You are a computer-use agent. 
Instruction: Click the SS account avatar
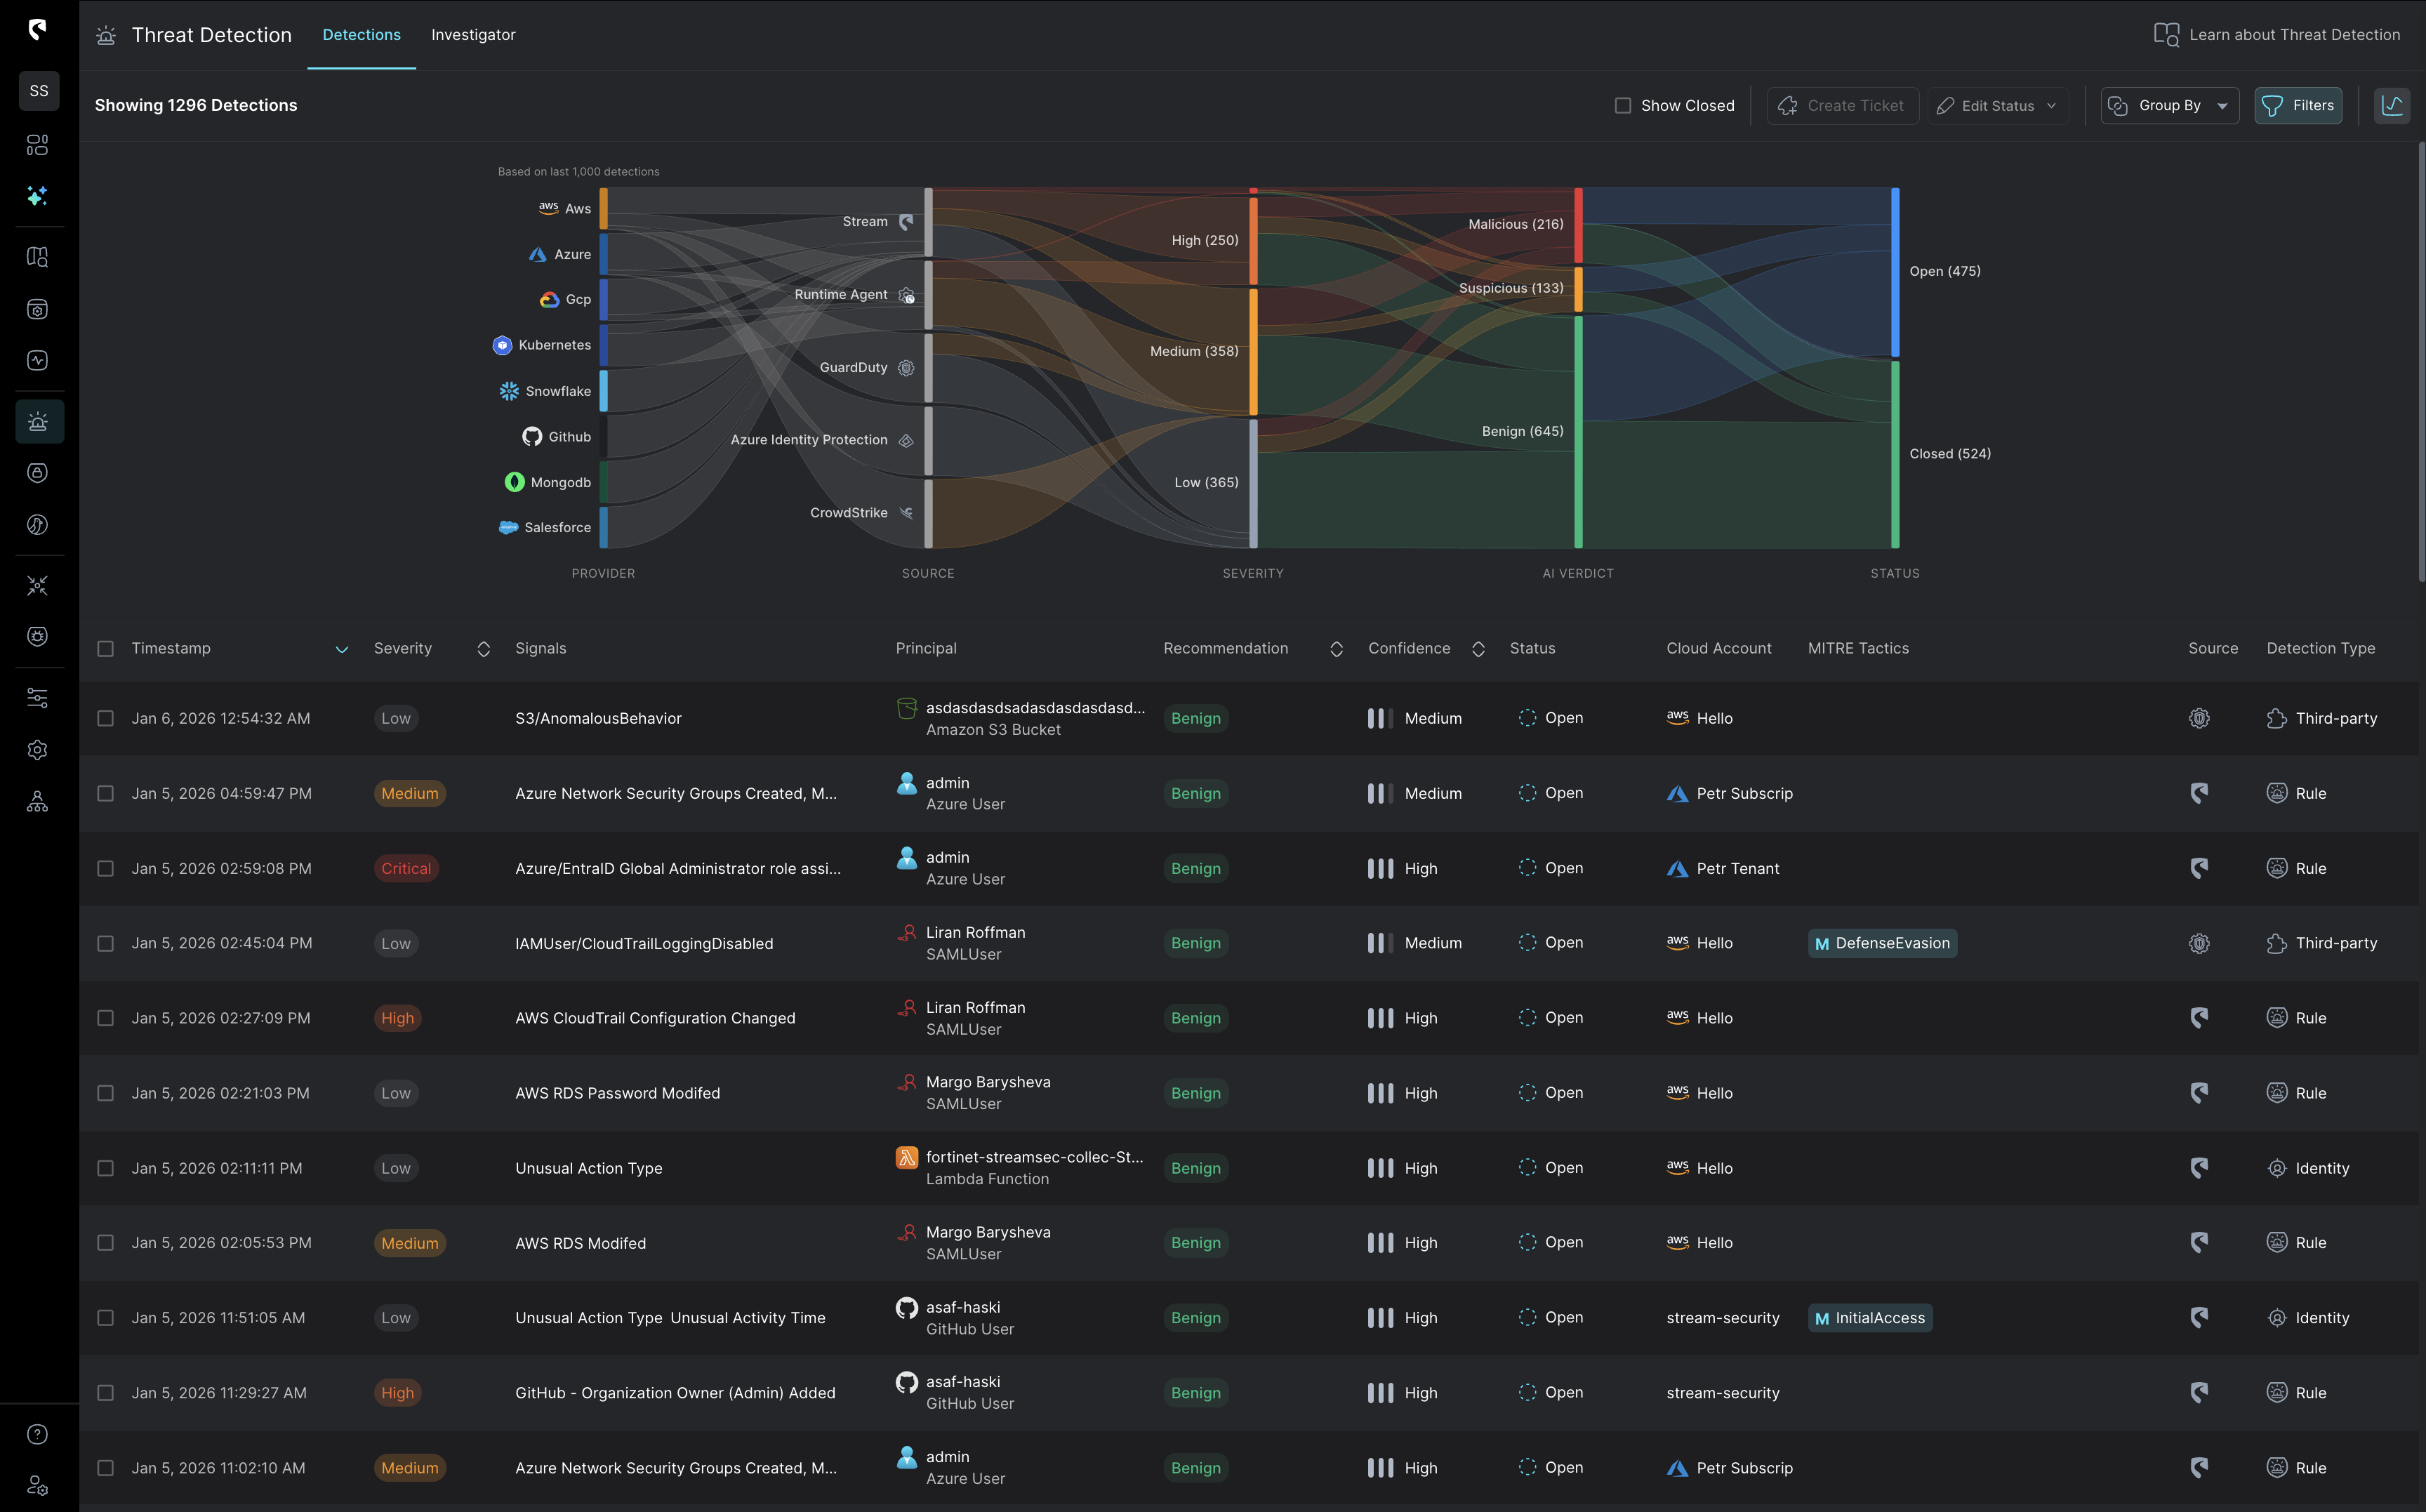pyautogui.click(x=39, y=91)
